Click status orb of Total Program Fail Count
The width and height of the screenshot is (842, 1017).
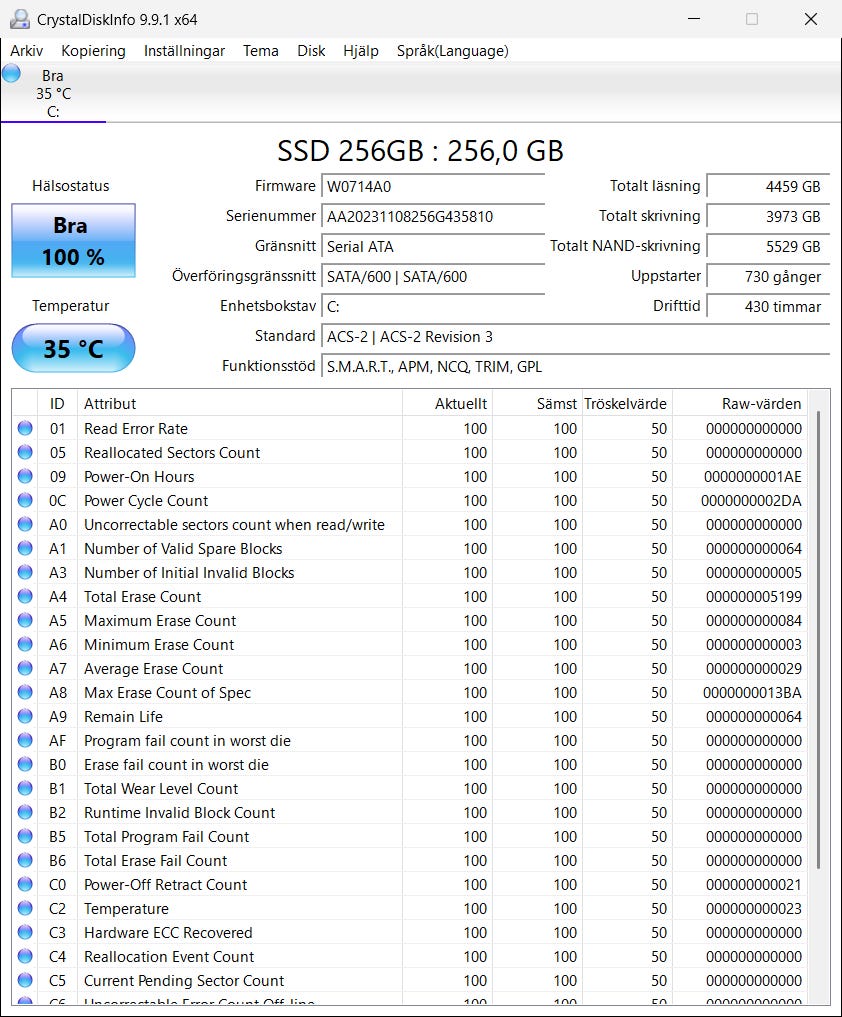coord(25,836)
